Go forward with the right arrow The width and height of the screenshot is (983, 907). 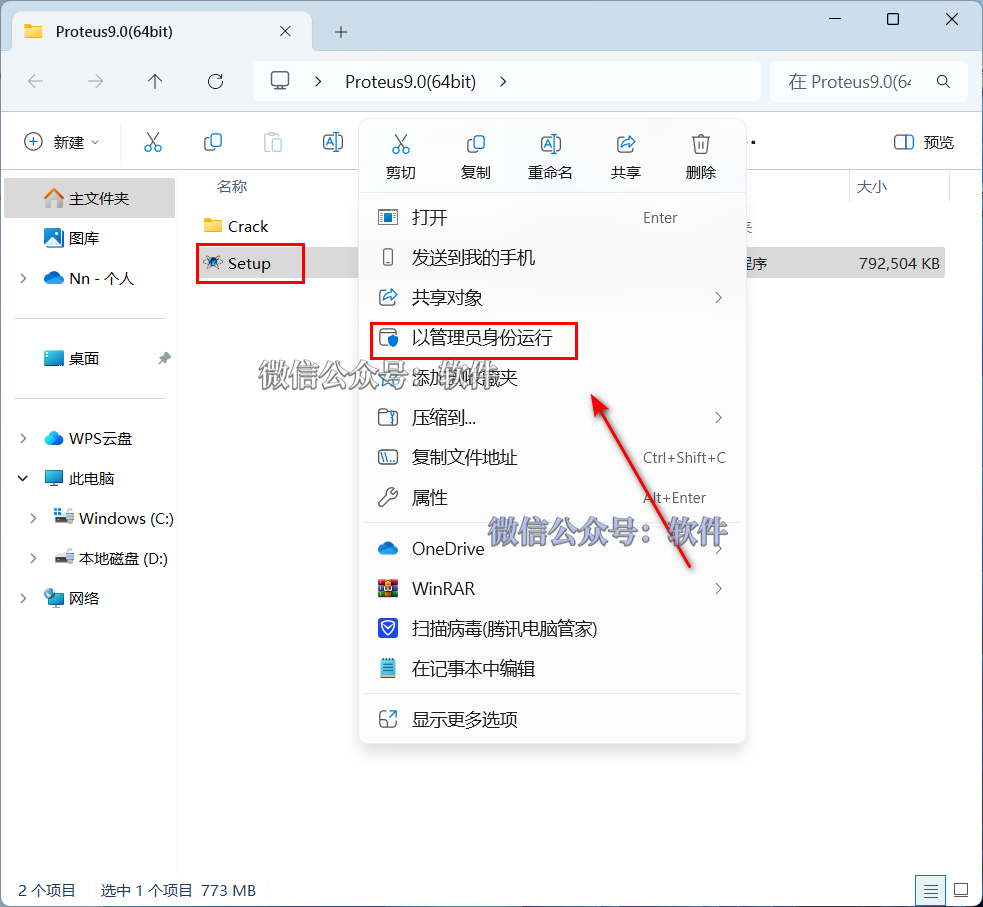point(95,81)
